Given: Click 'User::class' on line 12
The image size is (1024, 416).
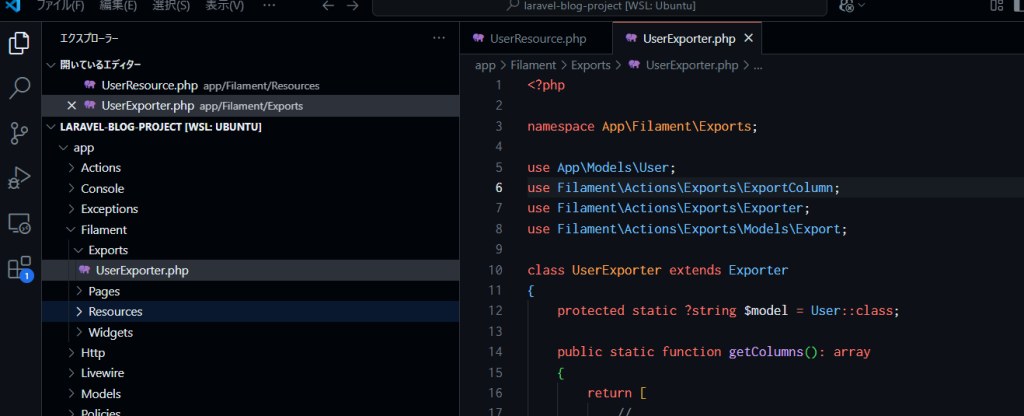Looking at the screenshot, I should pyautogui.click(x=852, y=311).
